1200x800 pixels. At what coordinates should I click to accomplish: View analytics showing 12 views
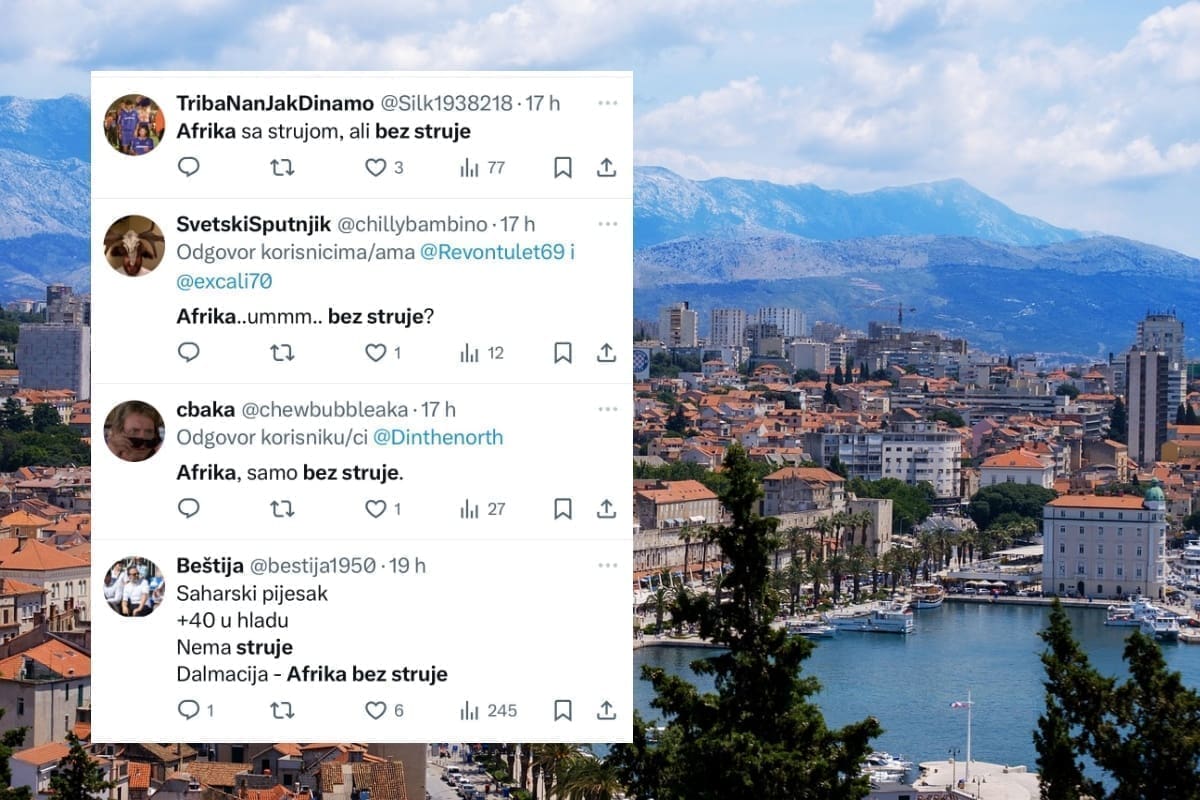[x=482, y=352]
